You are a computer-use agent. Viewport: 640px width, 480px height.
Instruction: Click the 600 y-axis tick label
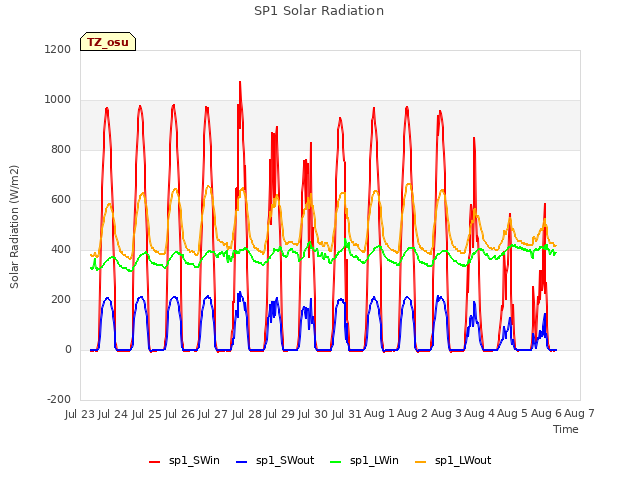[61, 200]
